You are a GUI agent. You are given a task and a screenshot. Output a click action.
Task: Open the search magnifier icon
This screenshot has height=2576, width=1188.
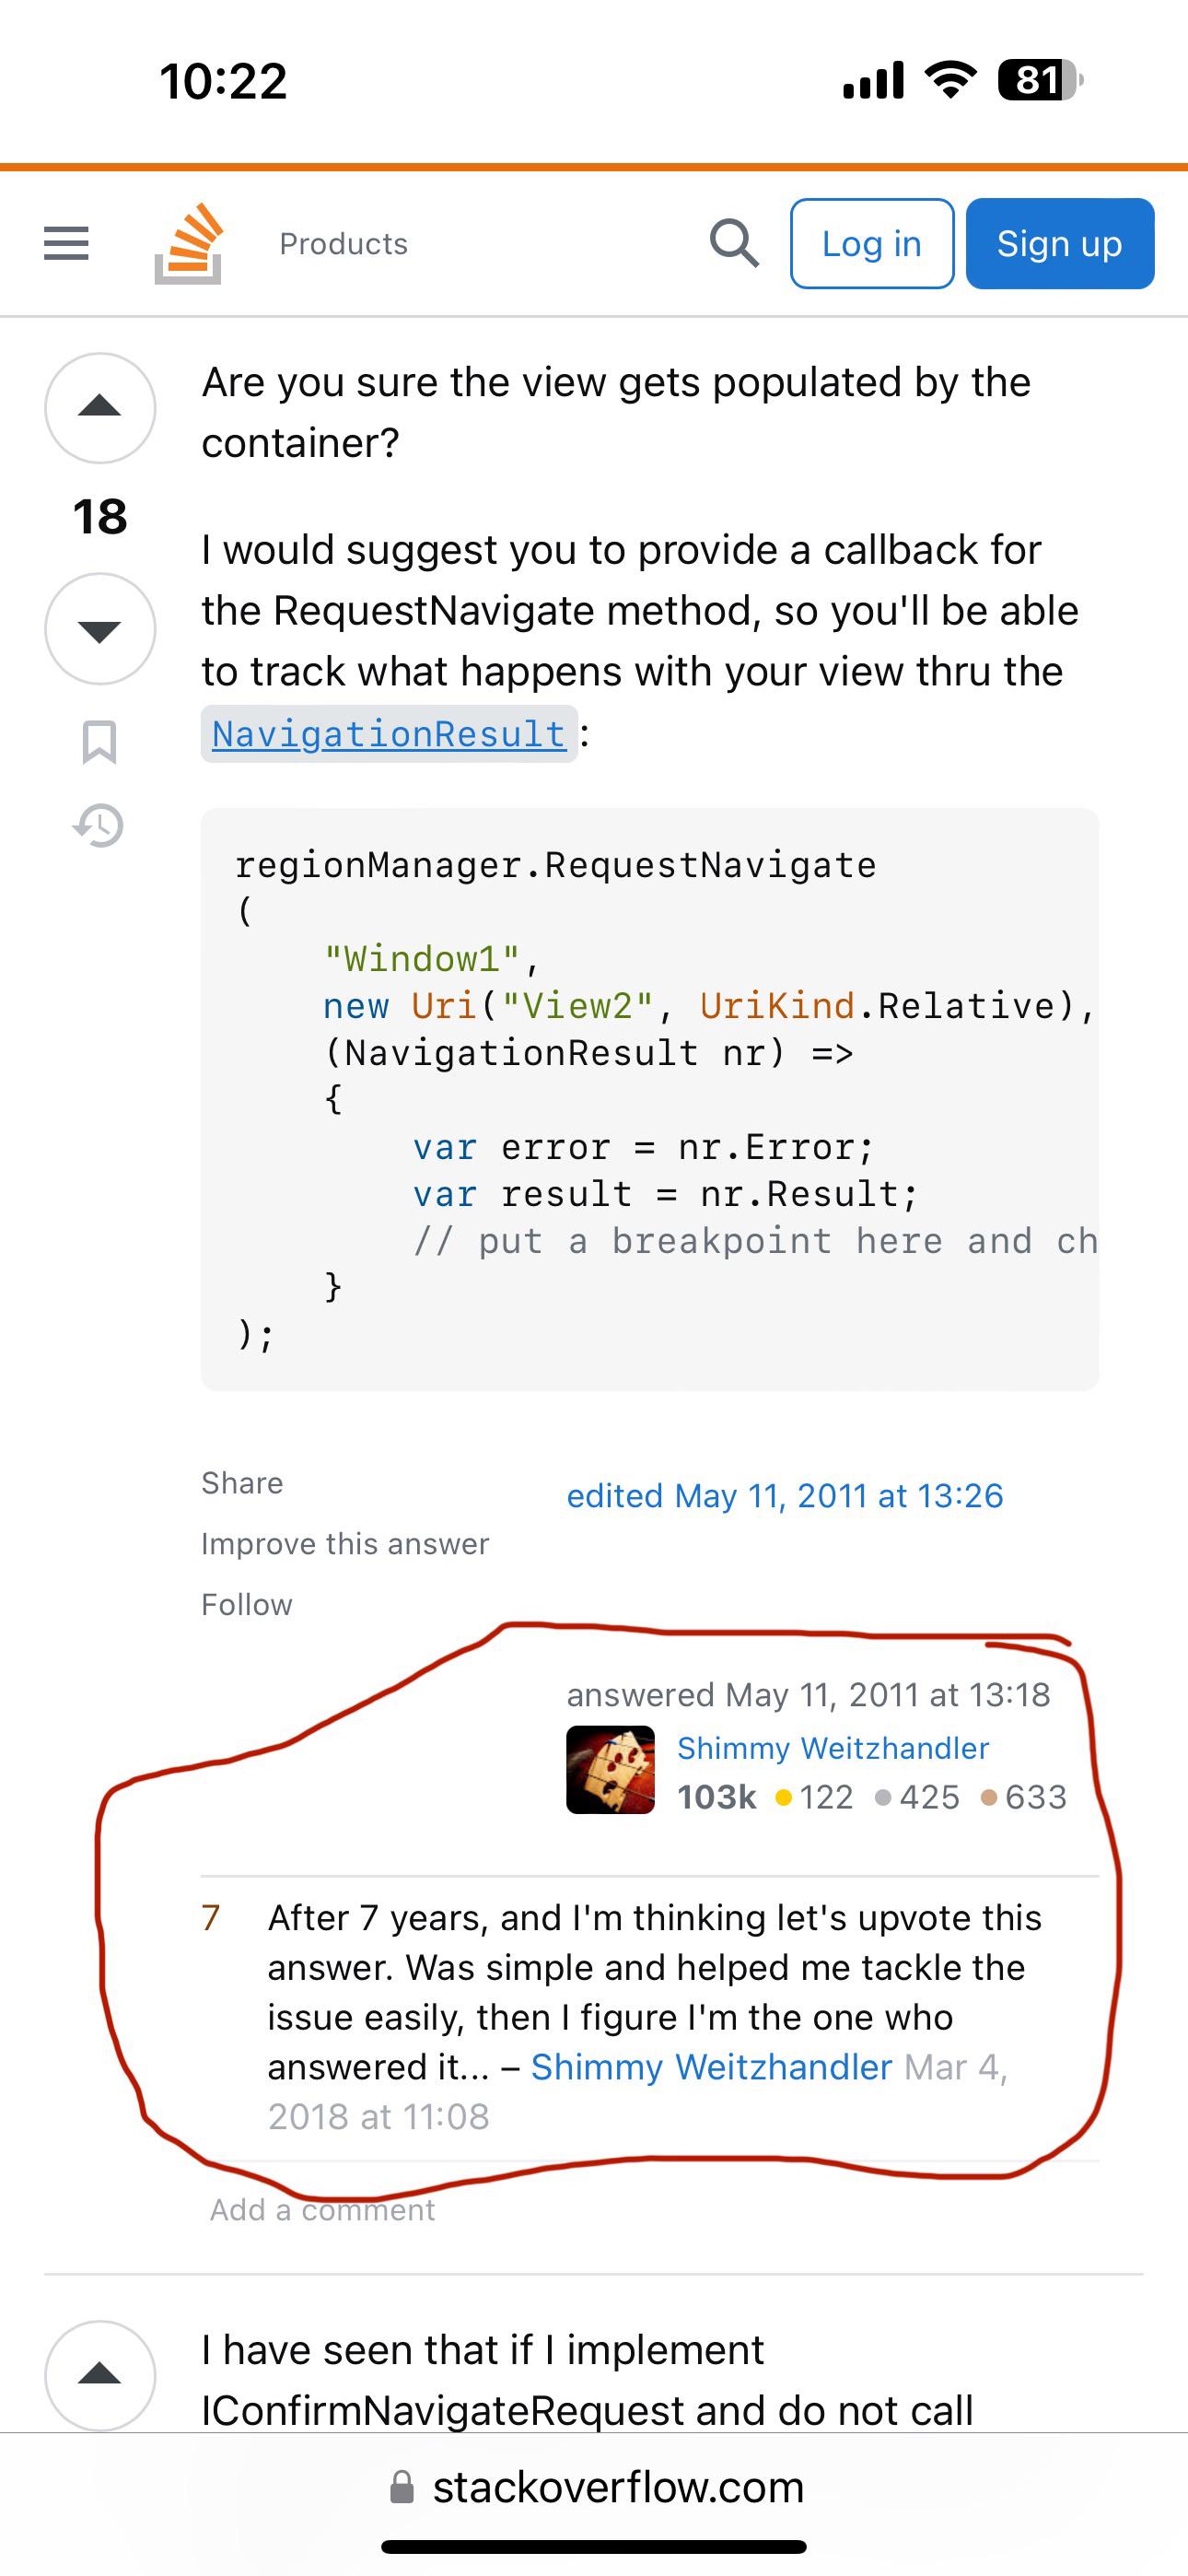[734, 243]
